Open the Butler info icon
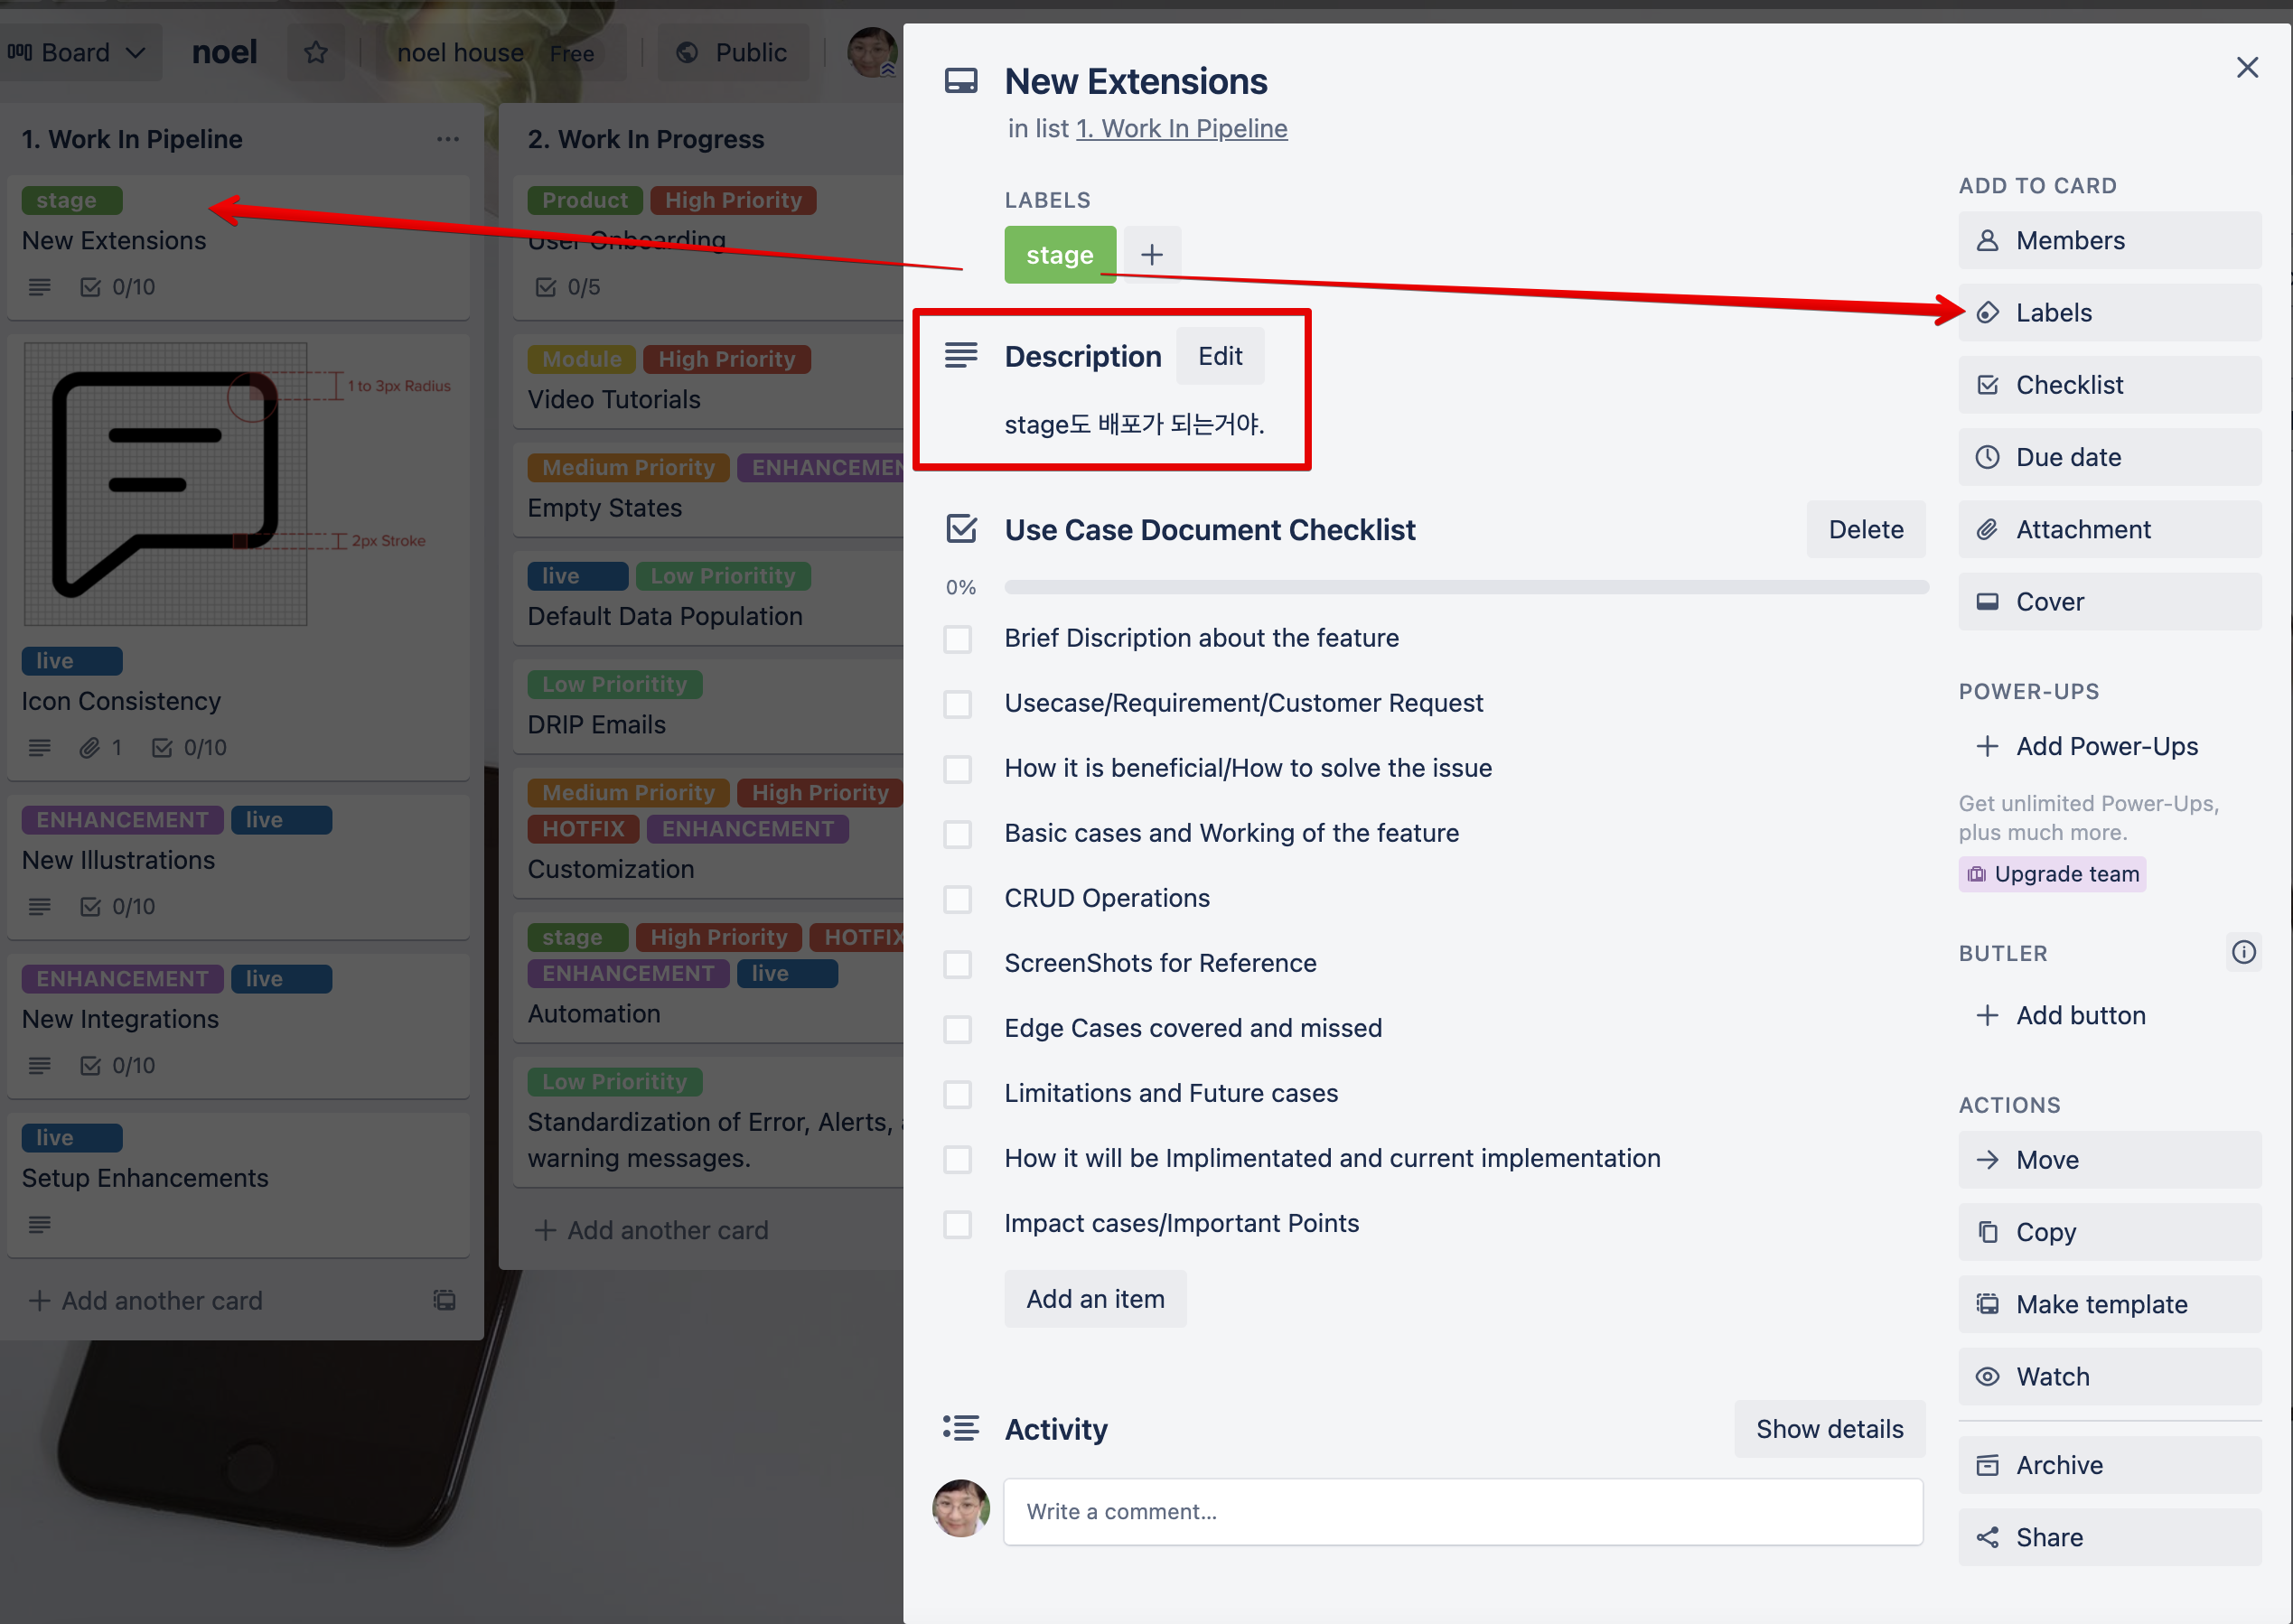The height and width of the screenshot is (1624, 2293). pos(2243,952)
